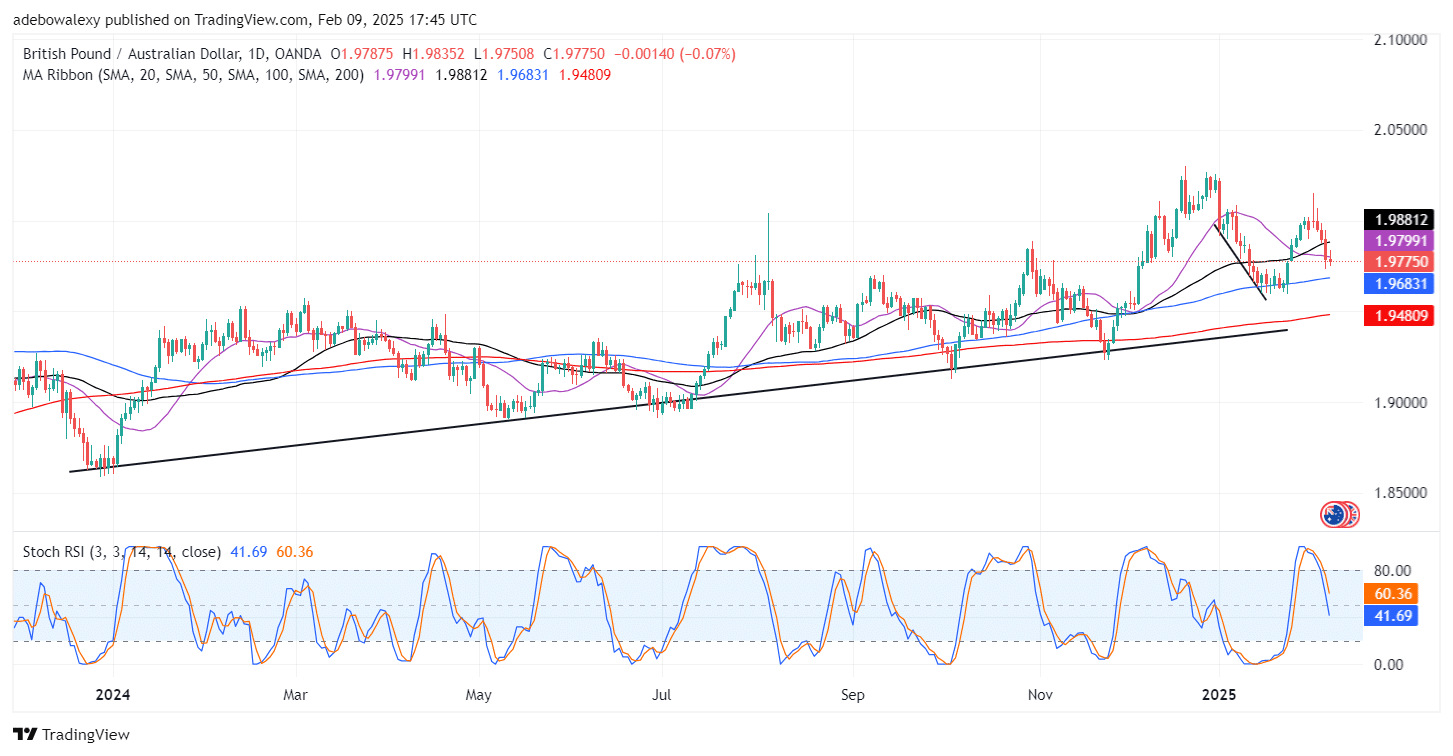
Task: Click the 80.00 Stoch RSI level label
Action: click(x=1391, y=571)
